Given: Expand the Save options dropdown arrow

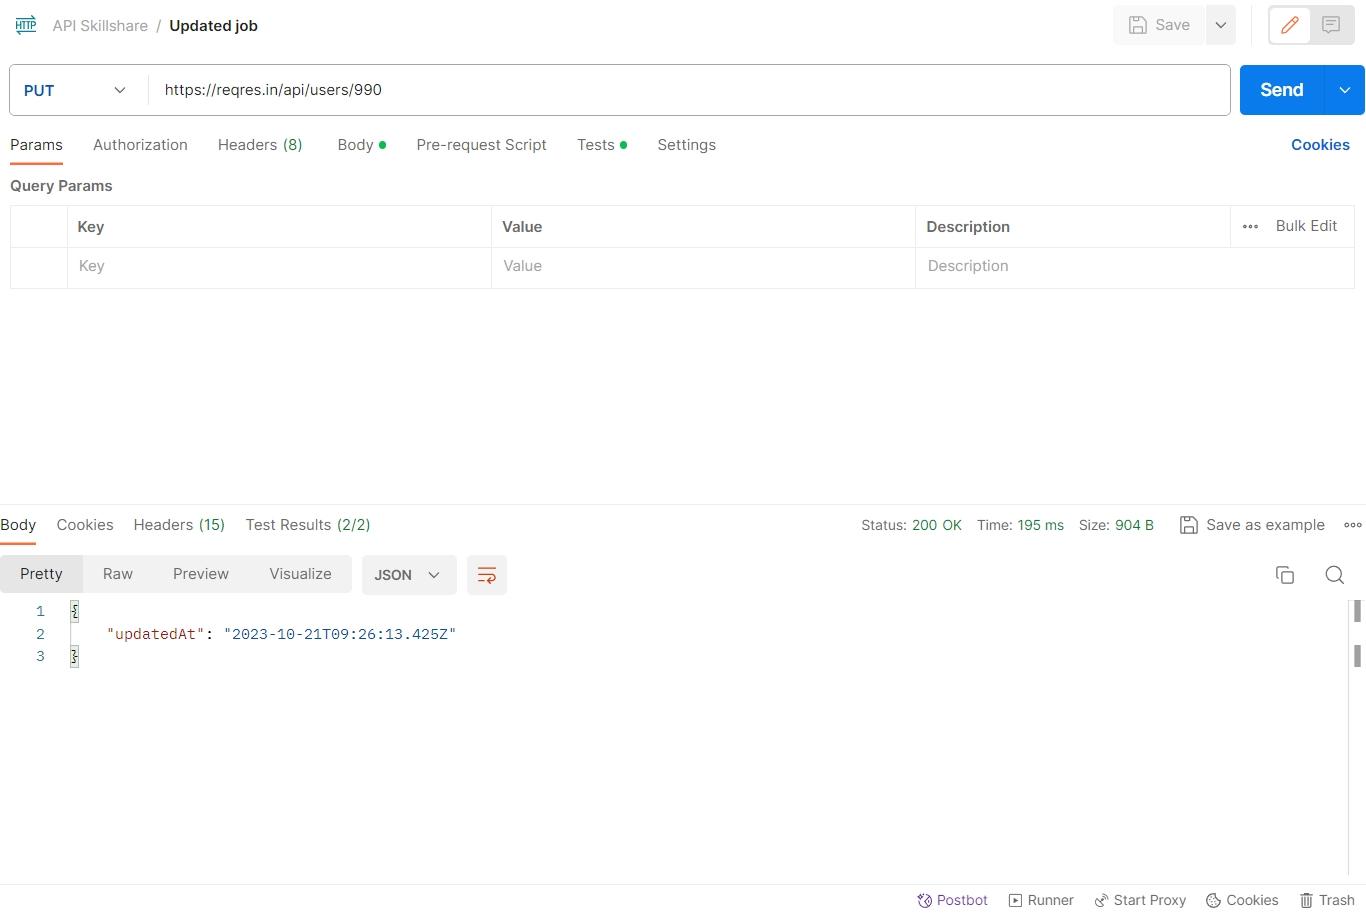Looking at the screenshot, I should click(1221, 25).
